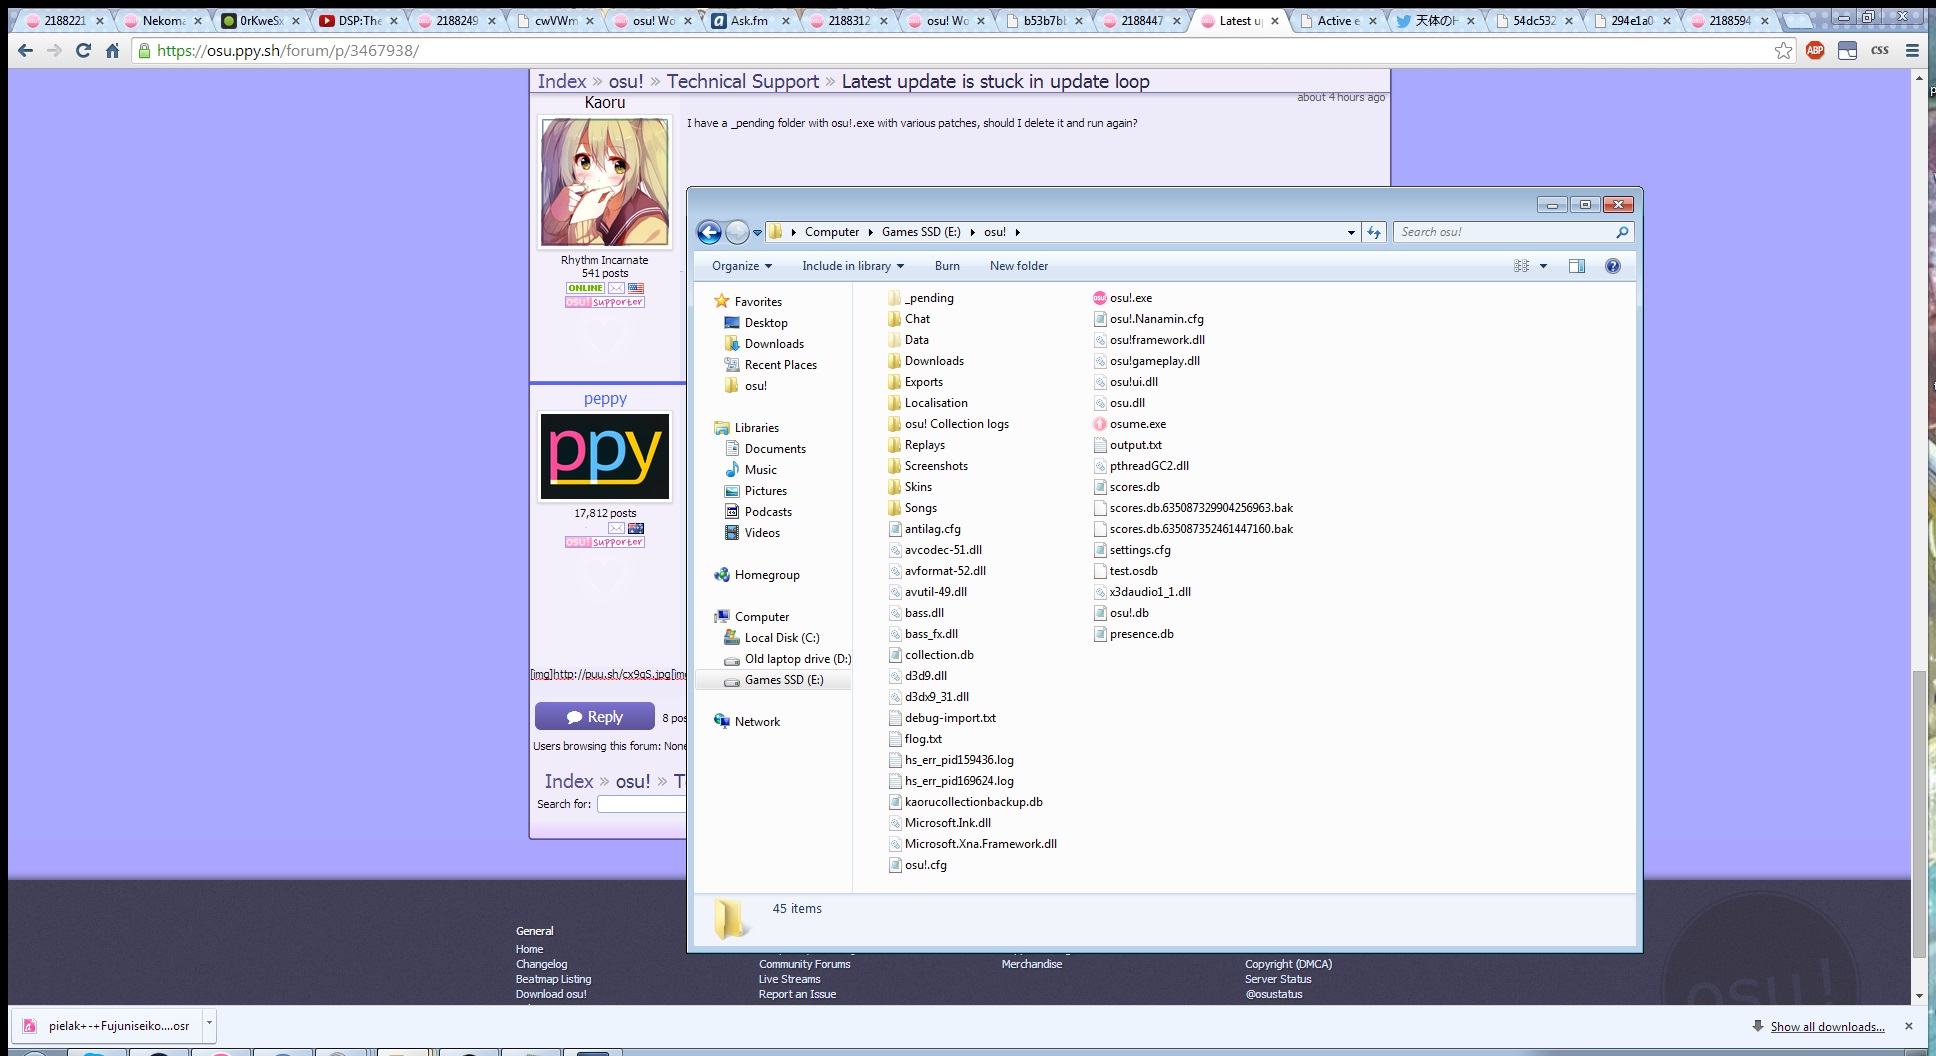Select the settings.cfg file

(x=1132, y=550)
